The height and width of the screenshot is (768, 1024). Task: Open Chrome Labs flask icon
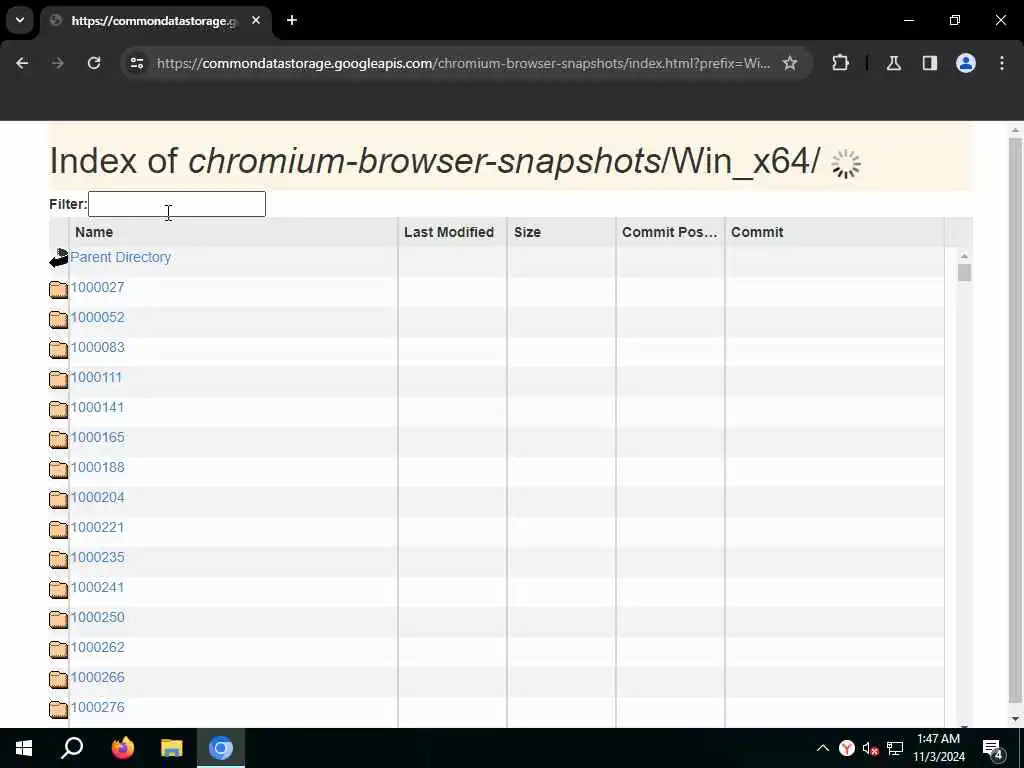894,63
